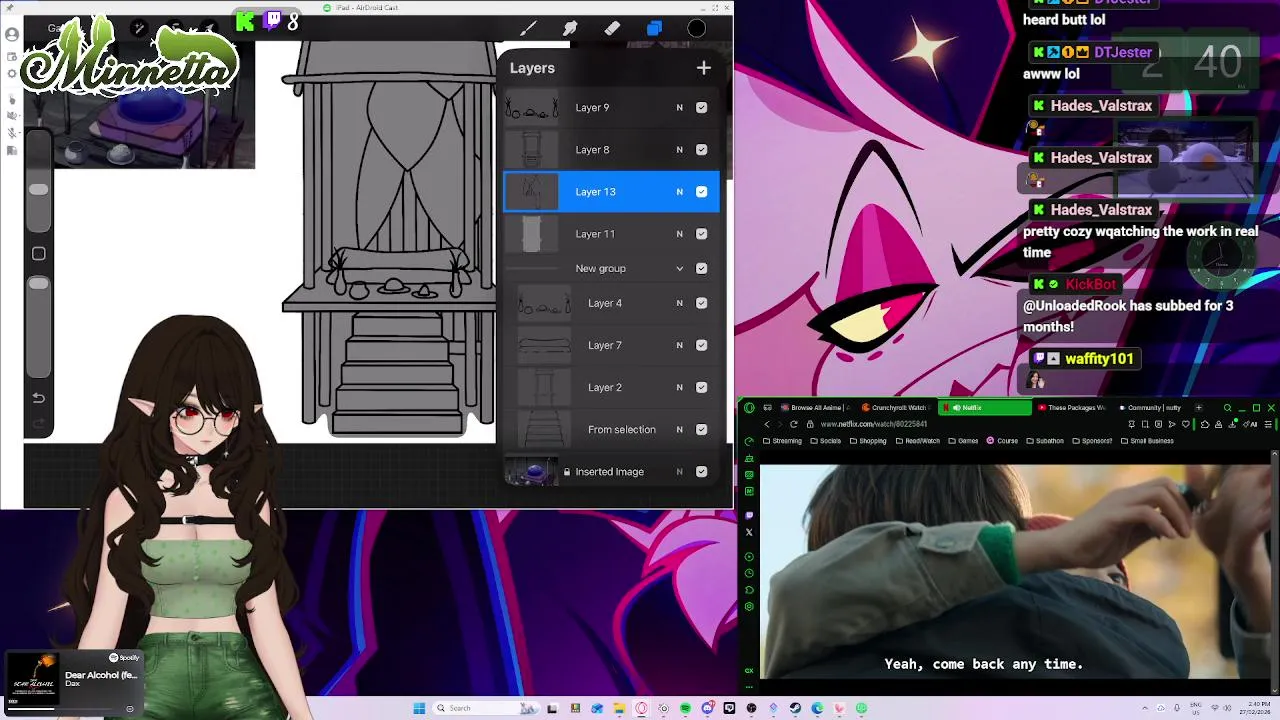
Task: Reload the Netflix page
Action: (794, 424)
